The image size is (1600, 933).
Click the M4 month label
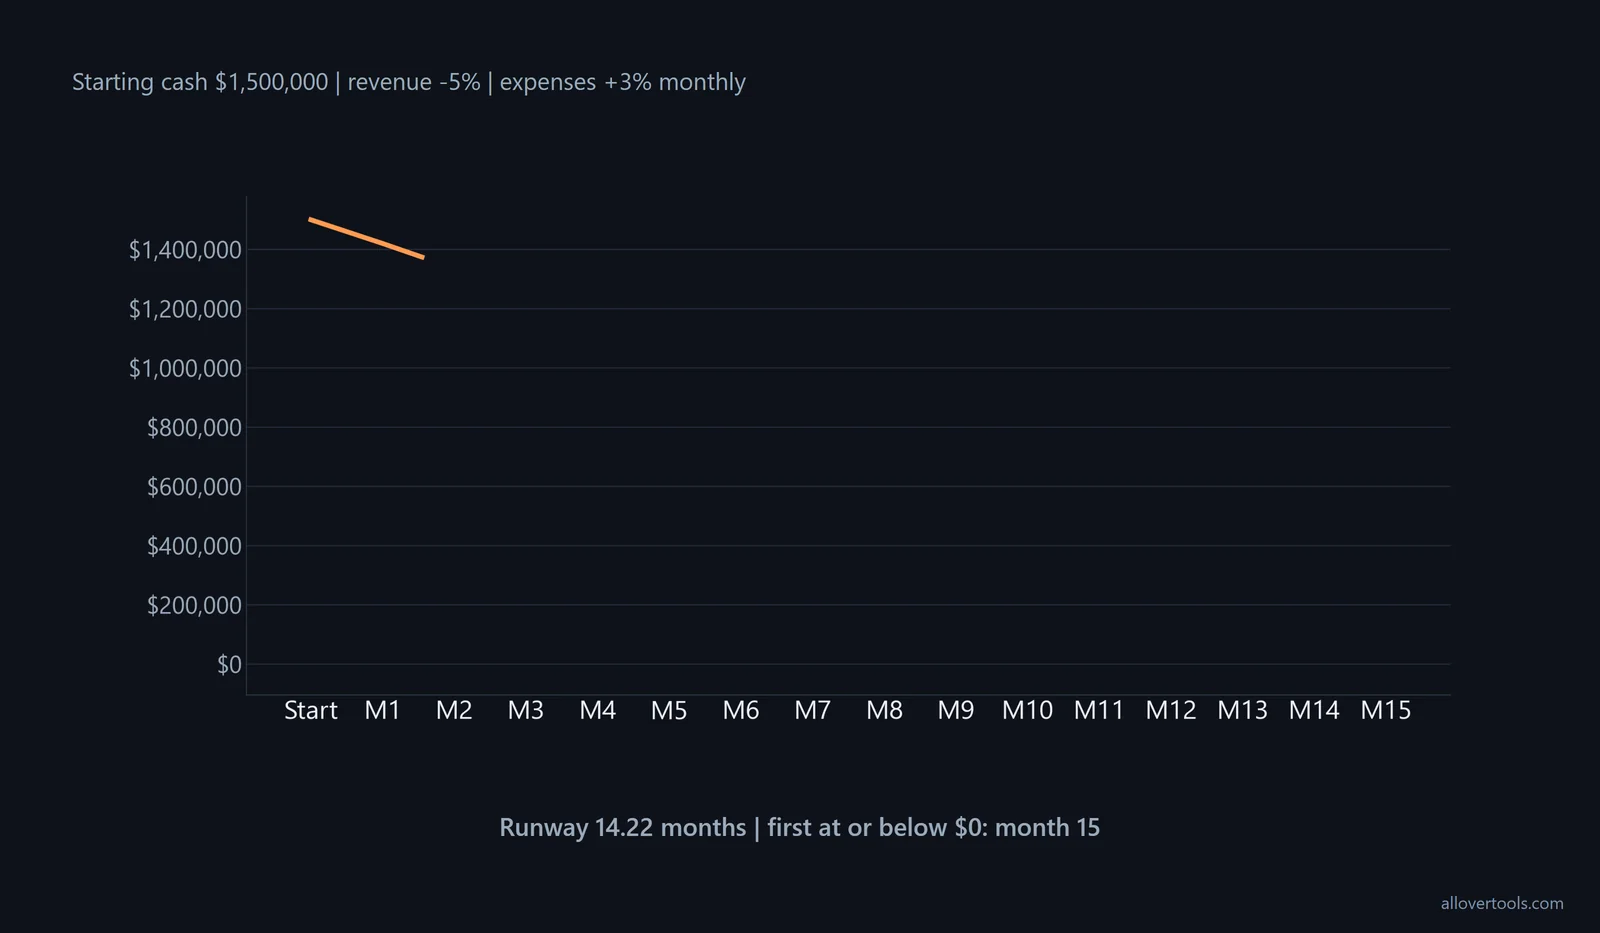(x=597, y=710)
